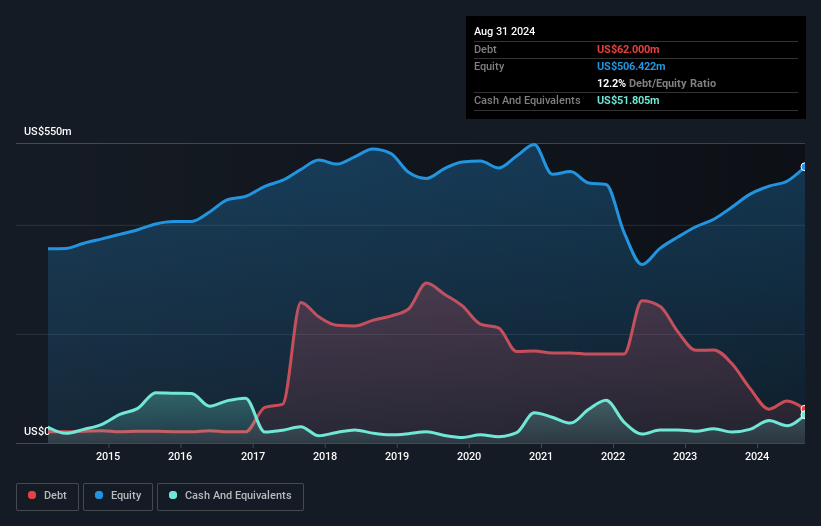Viewport: 821px width, 526px height.
Task: Click the US$0 y-axis label
Action: coord(37,431)
